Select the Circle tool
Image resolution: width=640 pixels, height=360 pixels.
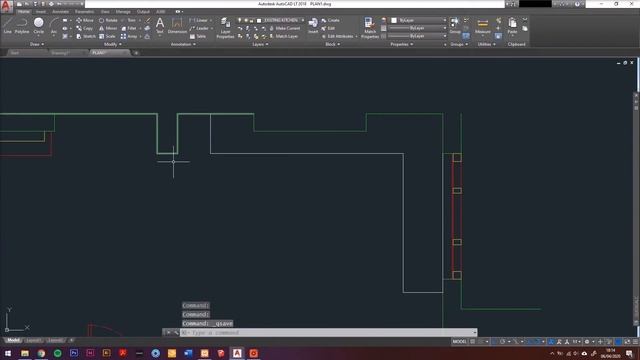point(38,25)
